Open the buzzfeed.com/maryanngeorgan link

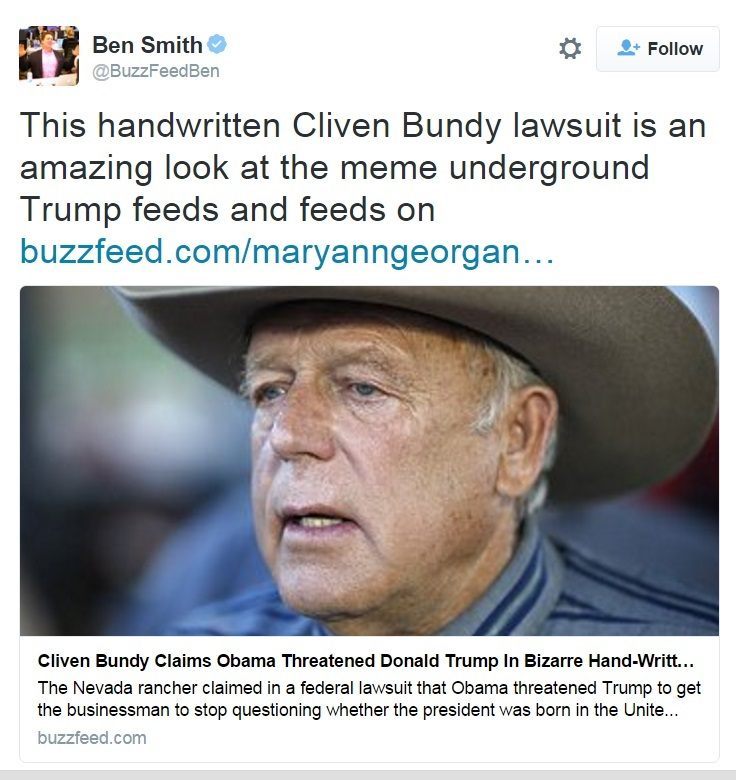[286, 252]
